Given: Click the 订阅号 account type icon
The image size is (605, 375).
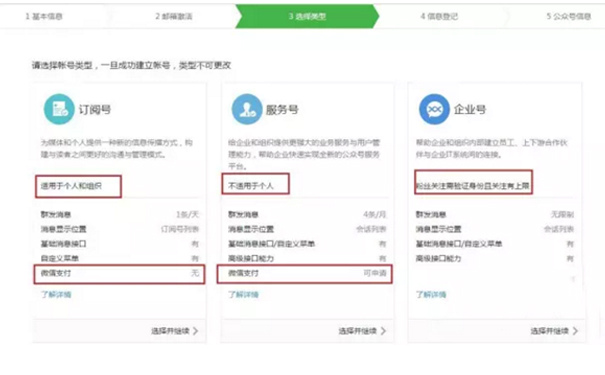Looking at the screenshot, I should tap(59, 110).
